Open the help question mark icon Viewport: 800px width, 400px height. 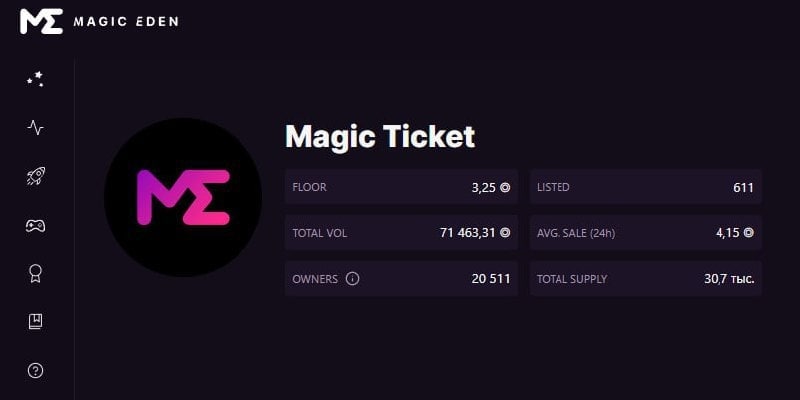point(36,370)
